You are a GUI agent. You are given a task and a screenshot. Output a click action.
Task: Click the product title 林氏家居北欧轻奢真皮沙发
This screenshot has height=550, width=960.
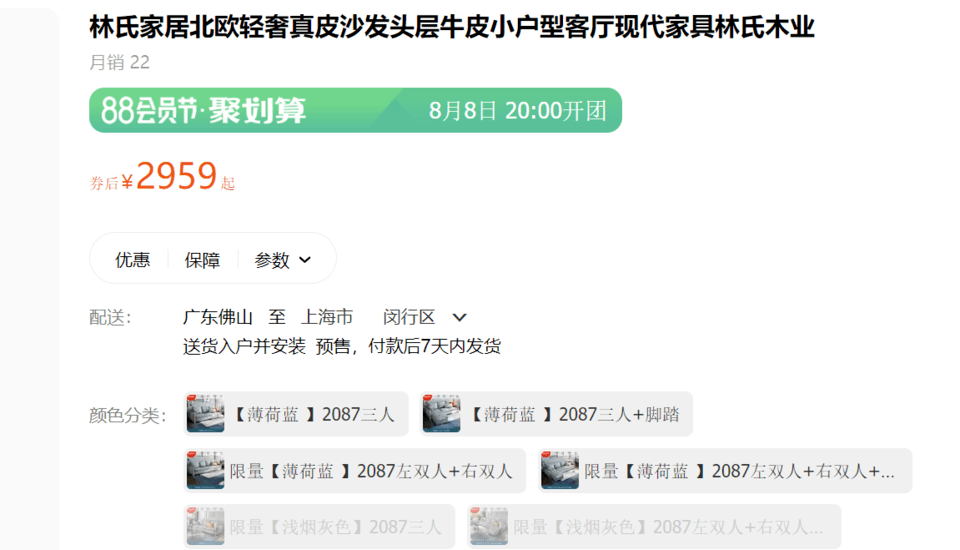coord(452,28)
